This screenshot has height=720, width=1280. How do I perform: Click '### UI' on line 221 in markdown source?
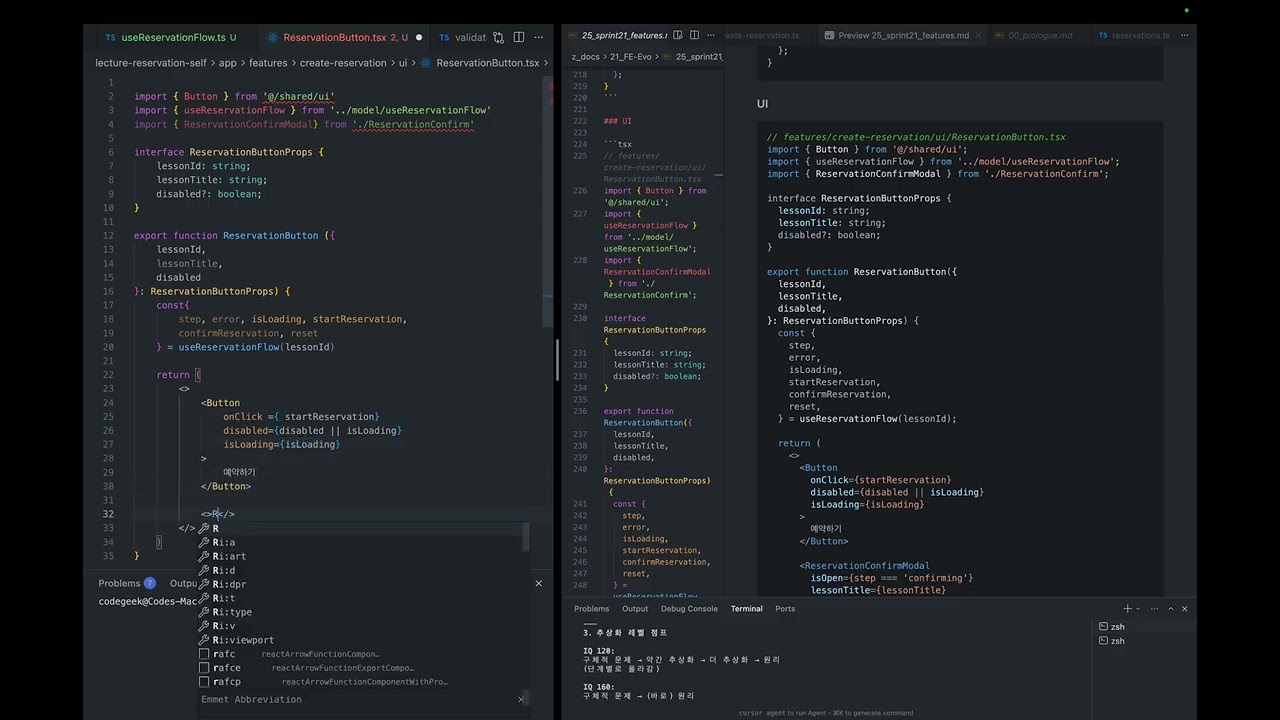pyautogui.click(x=618, y=121)
